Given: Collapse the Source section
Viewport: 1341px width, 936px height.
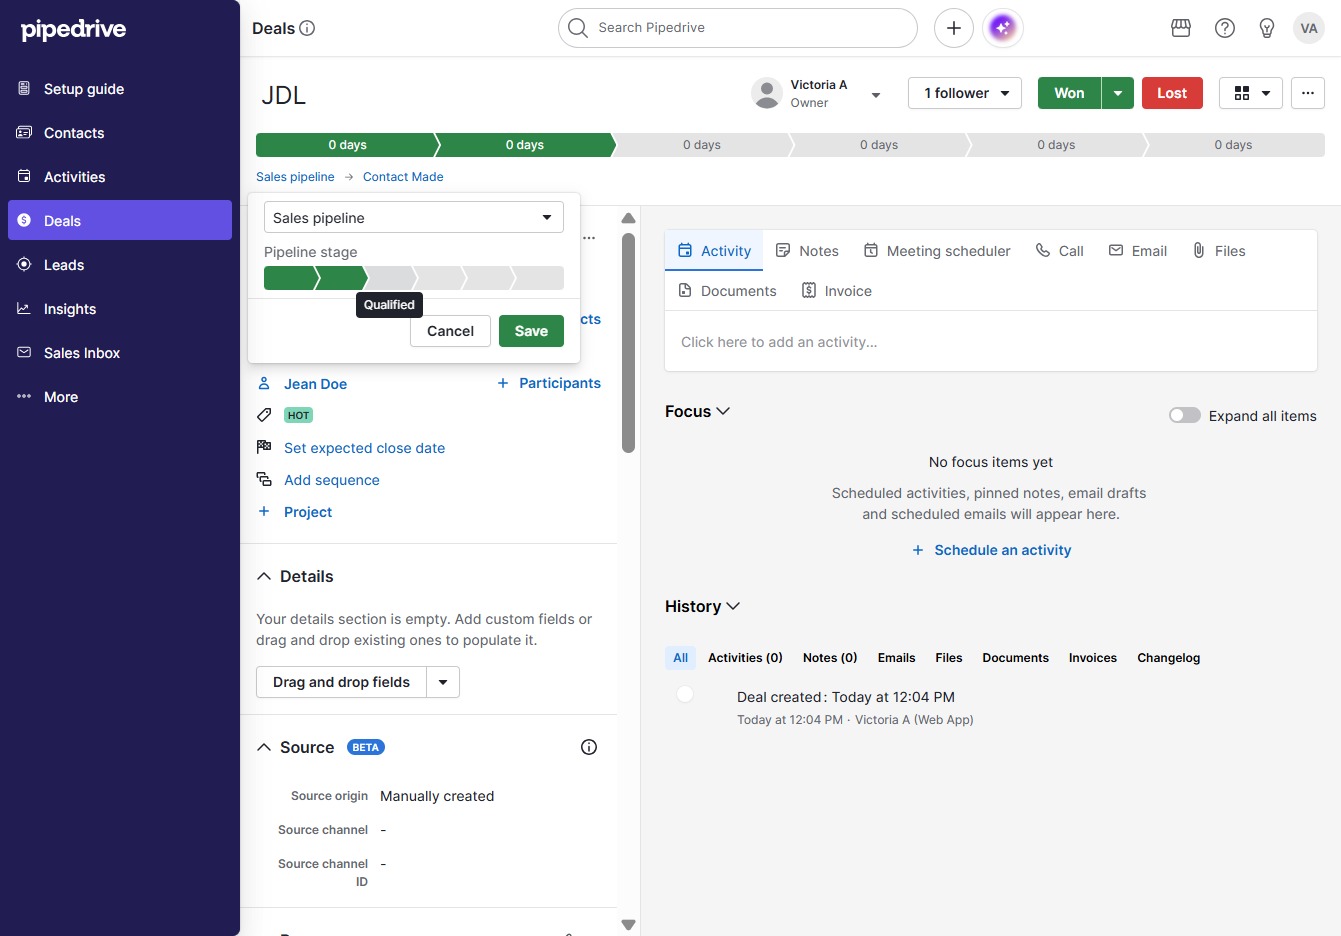Looking at the screenshot, I should pos(264,747).
